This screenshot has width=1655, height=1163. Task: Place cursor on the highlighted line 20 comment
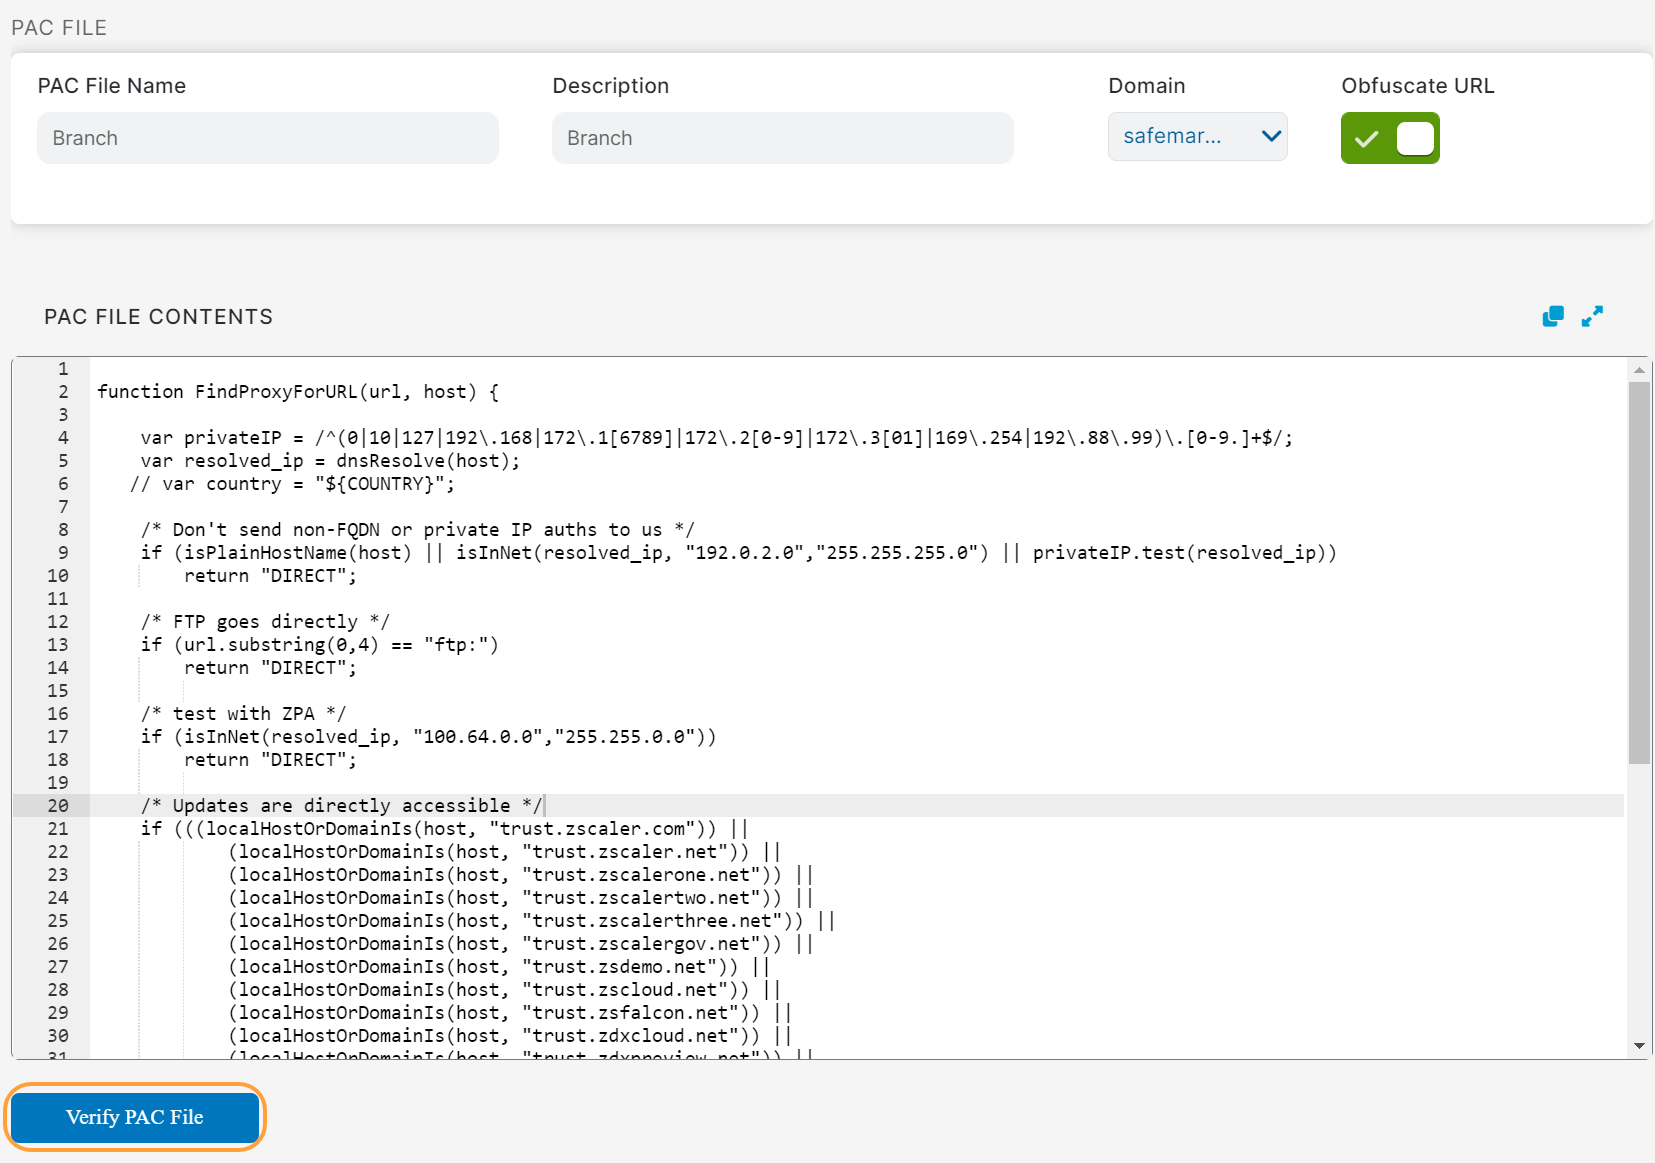[342, 805]
